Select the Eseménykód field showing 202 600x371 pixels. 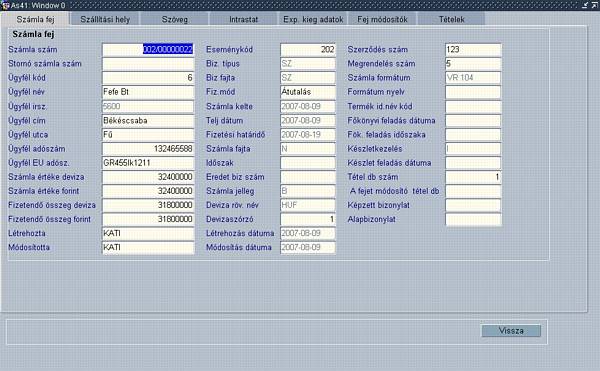tap(308, 49)
